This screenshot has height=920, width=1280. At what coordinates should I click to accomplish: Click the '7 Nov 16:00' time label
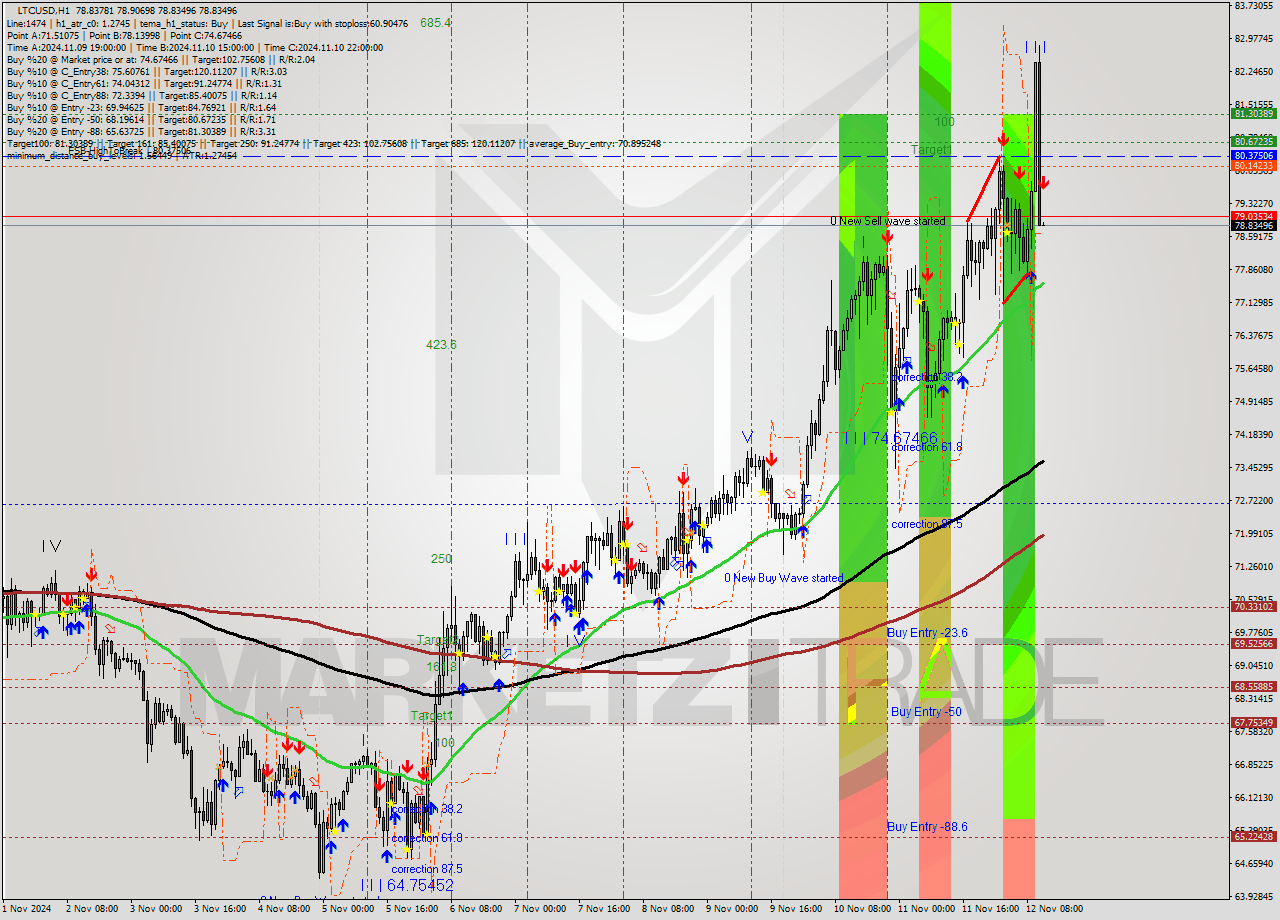pos(604,909)
